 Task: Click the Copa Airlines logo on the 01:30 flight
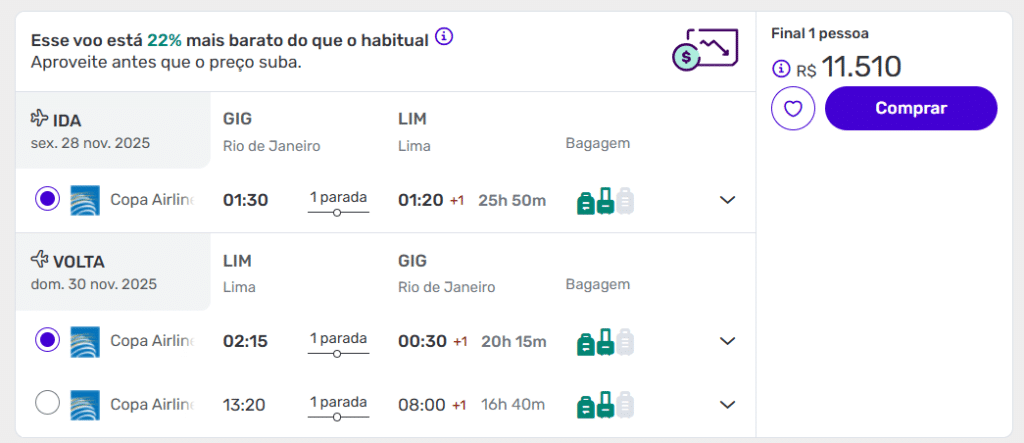(x=85, y=200)
